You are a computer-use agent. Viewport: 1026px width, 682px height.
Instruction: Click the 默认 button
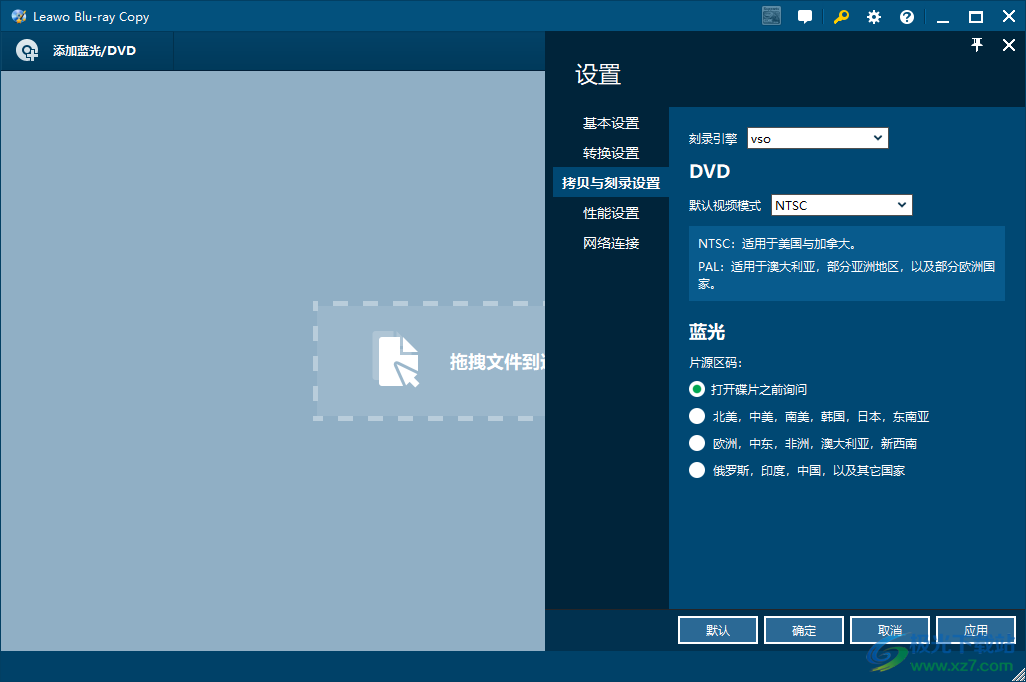(717, 630)
